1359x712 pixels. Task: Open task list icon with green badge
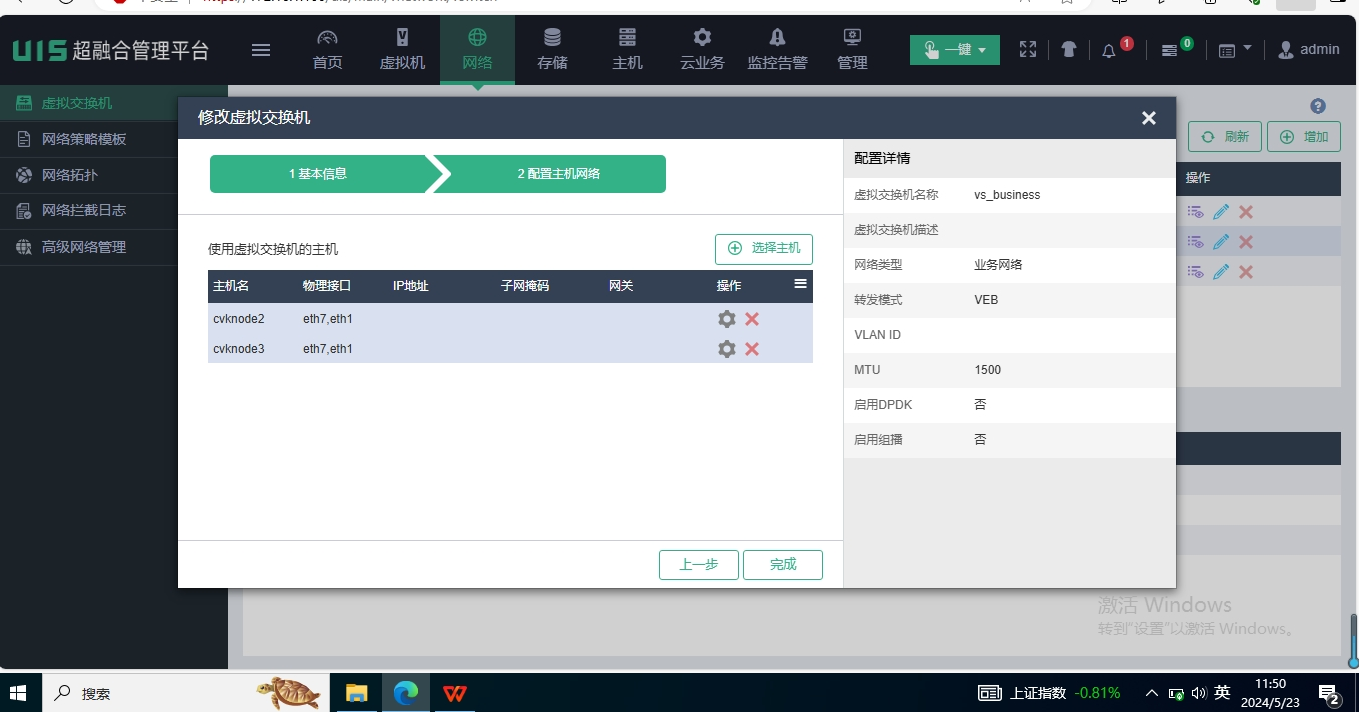point(1169,50)
